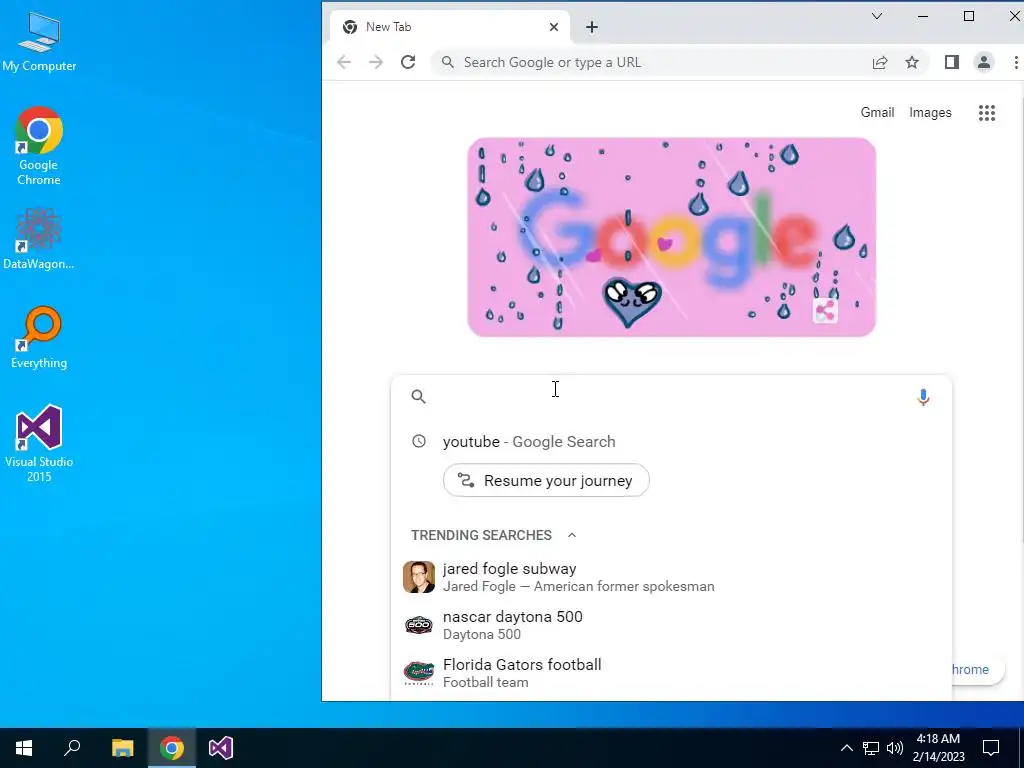This screenshot has height=768, width=1024.
Task: Open DataWagon desktop shortcut
Action: click(39, 239)
